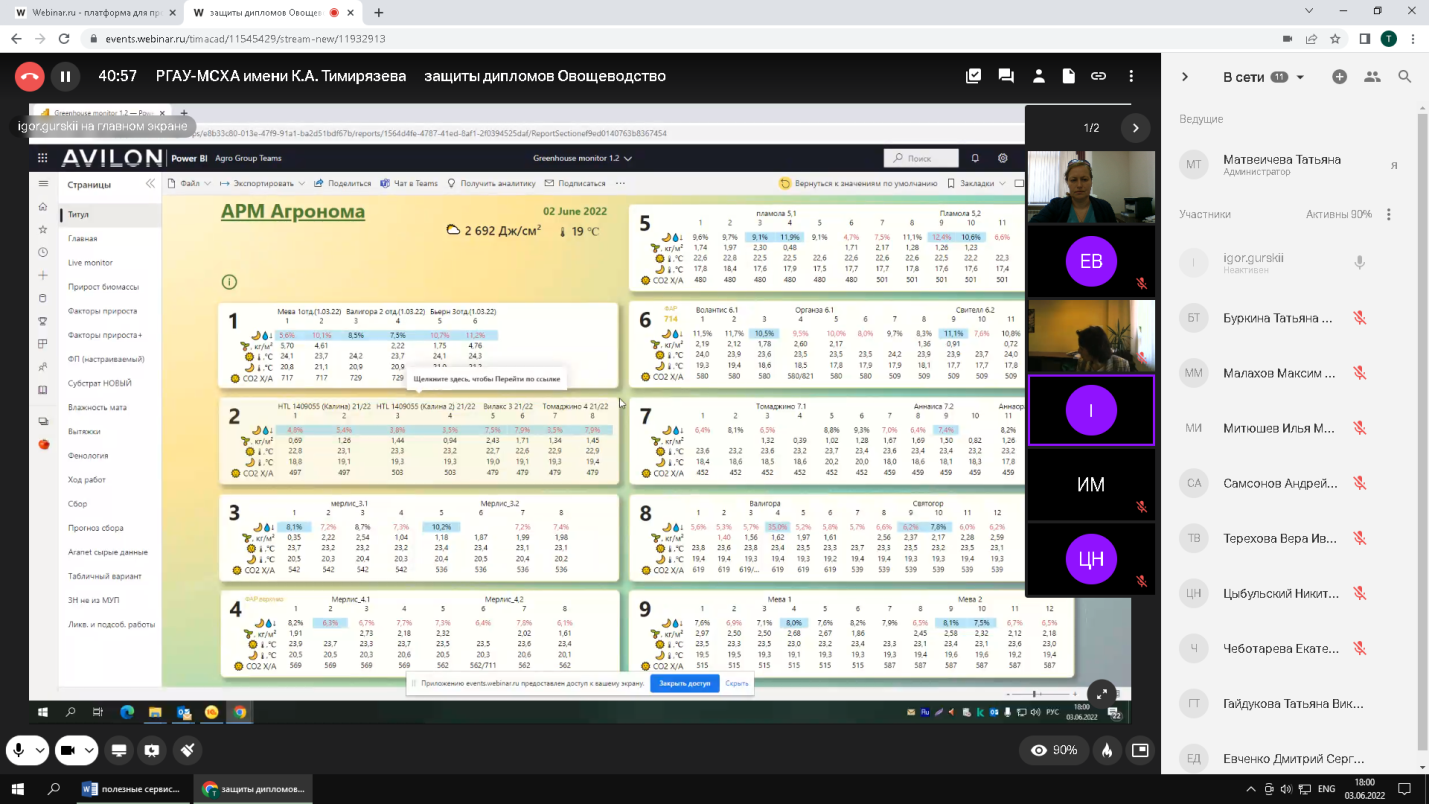Open camera settings chevron

click(90, 750)
